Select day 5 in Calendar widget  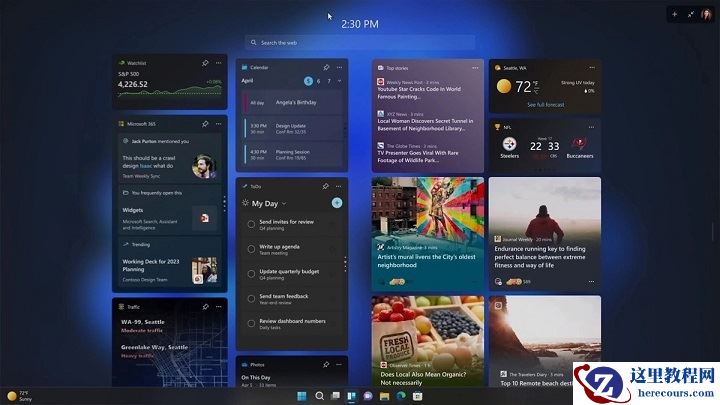(x=308, y=81)
